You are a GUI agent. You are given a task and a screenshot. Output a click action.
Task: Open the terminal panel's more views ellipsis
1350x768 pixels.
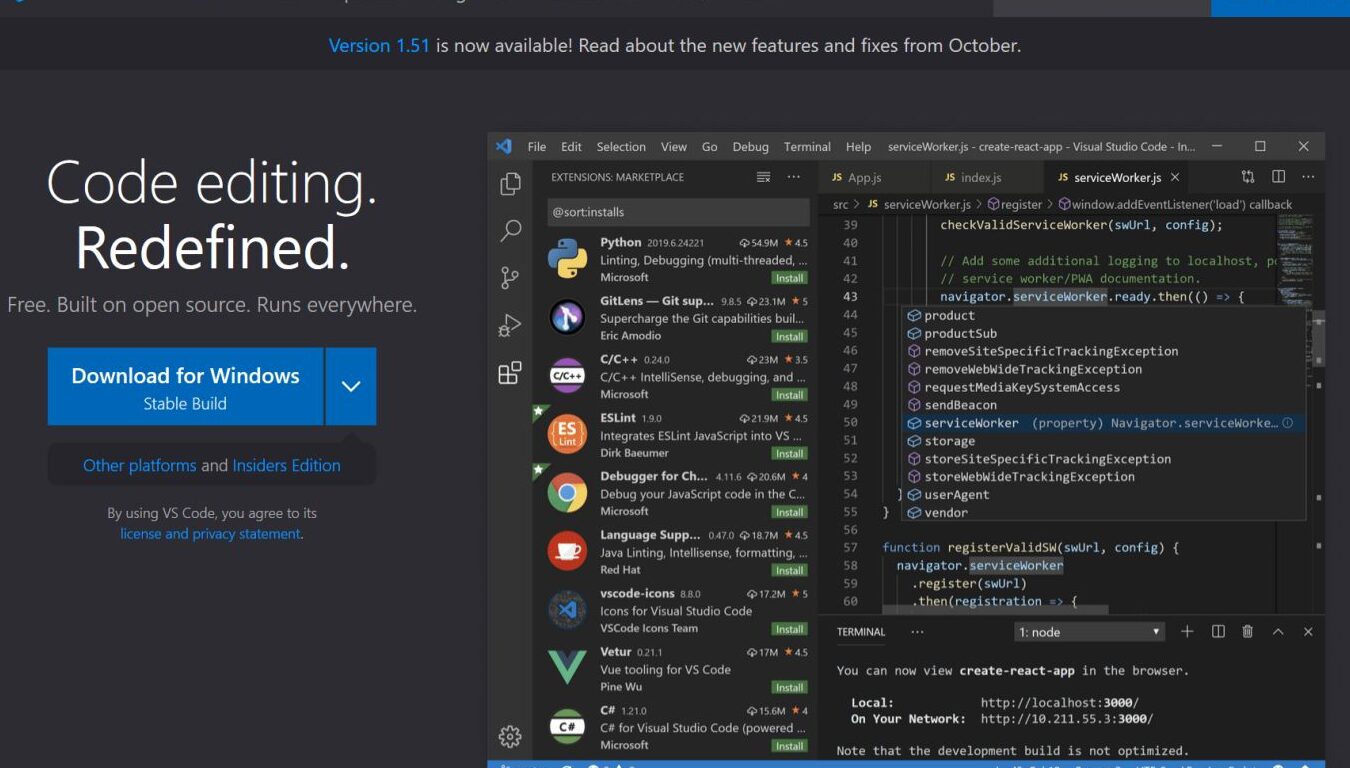click(917, 632)
